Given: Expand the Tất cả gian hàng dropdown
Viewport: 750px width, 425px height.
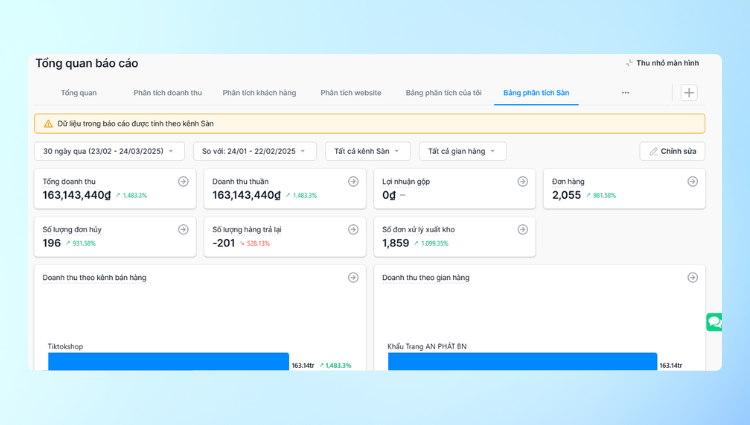Looking at the screenshot, I should click(463, 151).
